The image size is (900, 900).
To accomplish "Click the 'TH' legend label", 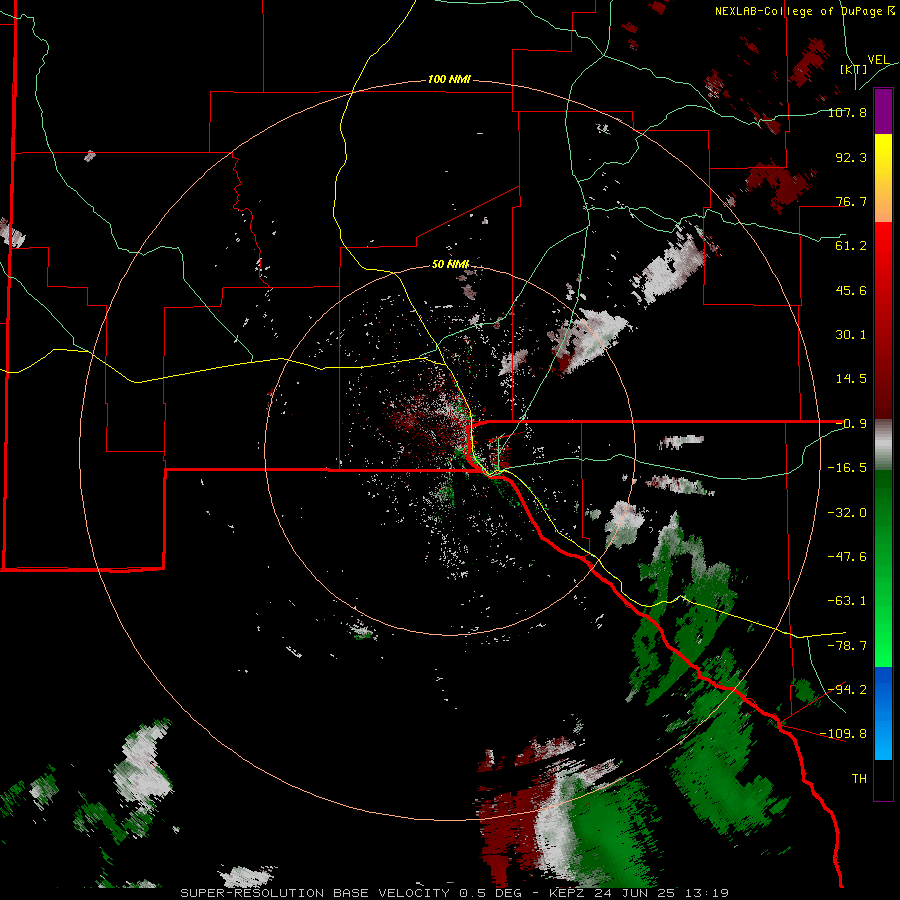I will tap(859, 778).
